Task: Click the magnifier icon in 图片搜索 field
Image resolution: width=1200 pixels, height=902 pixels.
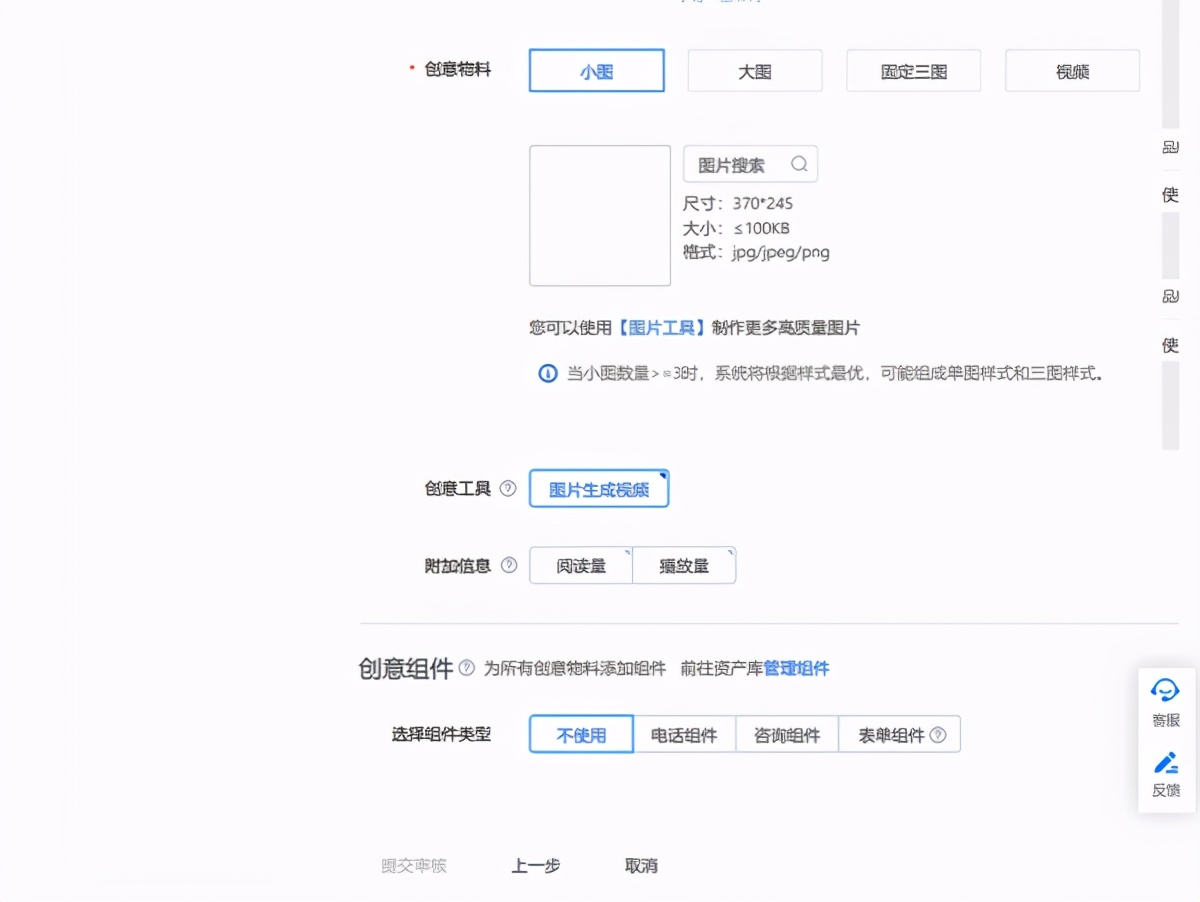Action: 799,164
